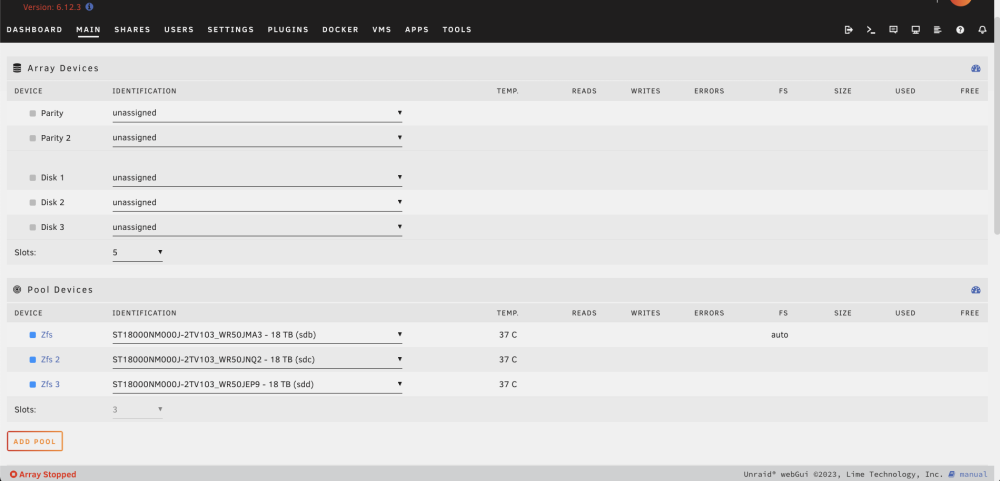The width and height of the screenshot is (1000, 481).
Task: Click the Array Devices database icon
Action: [x=17, y=68]
